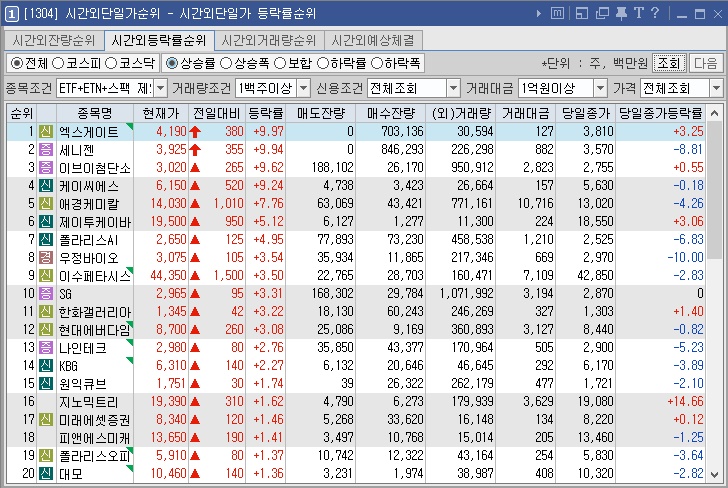
Task: Sort by the (외)거래량 column header
Action: 461,113
